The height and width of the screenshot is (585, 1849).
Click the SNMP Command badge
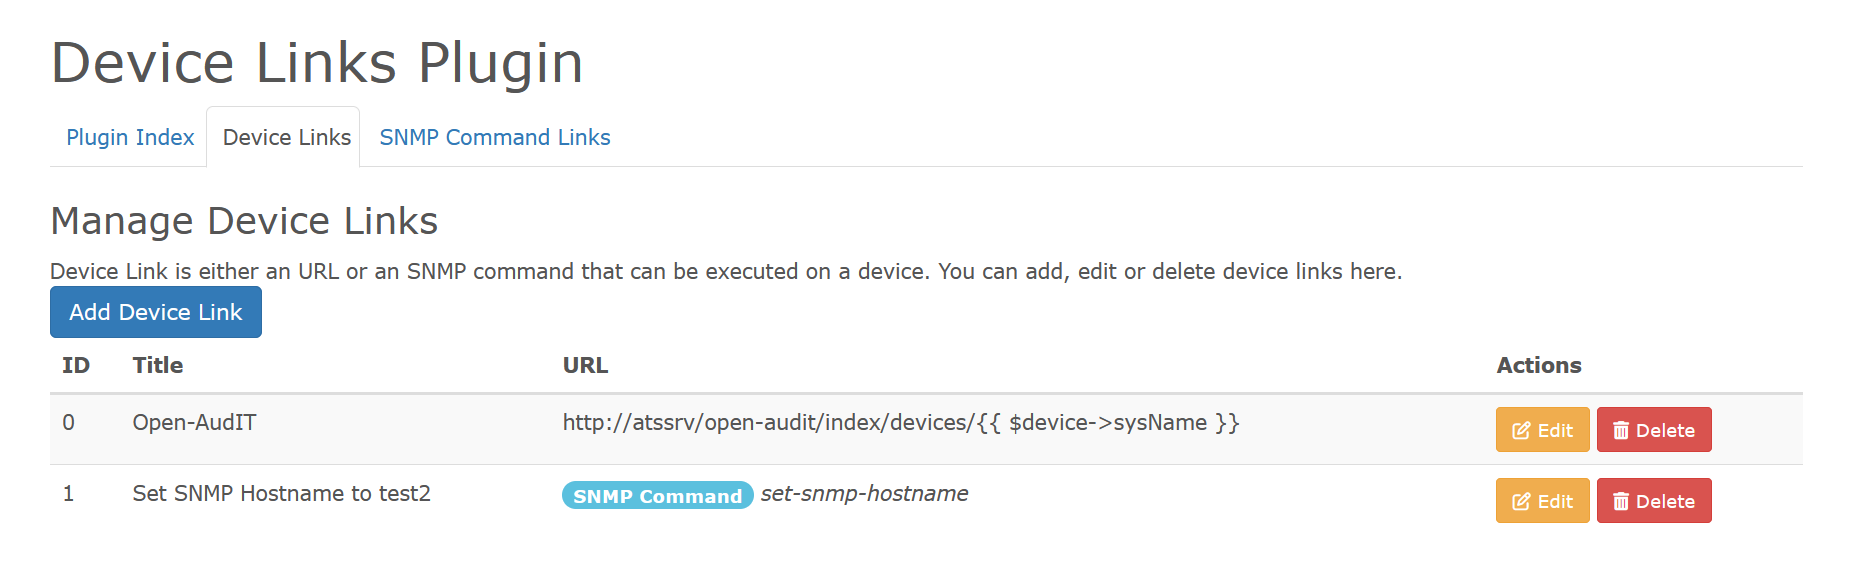tap(657, 496)
